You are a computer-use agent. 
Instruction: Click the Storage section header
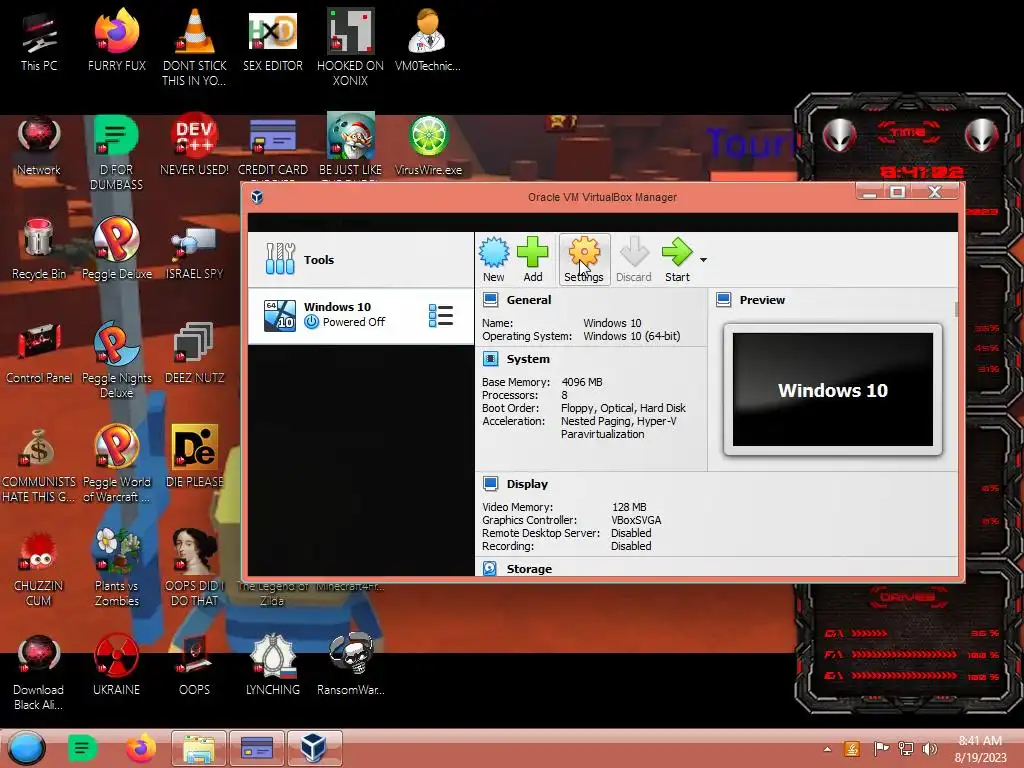tap(529, 569)
